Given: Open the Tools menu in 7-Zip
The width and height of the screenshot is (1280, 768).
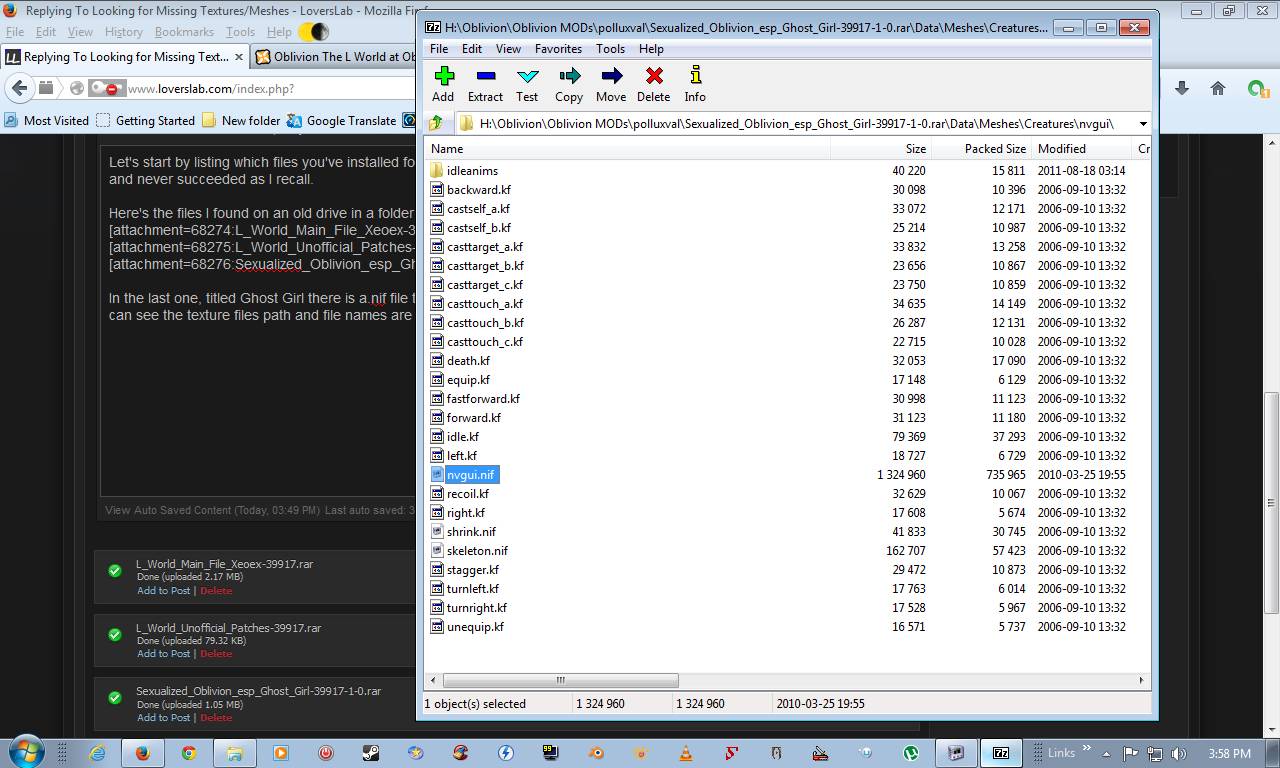Looking at the screenshot, I should click(x=610, y=48).
